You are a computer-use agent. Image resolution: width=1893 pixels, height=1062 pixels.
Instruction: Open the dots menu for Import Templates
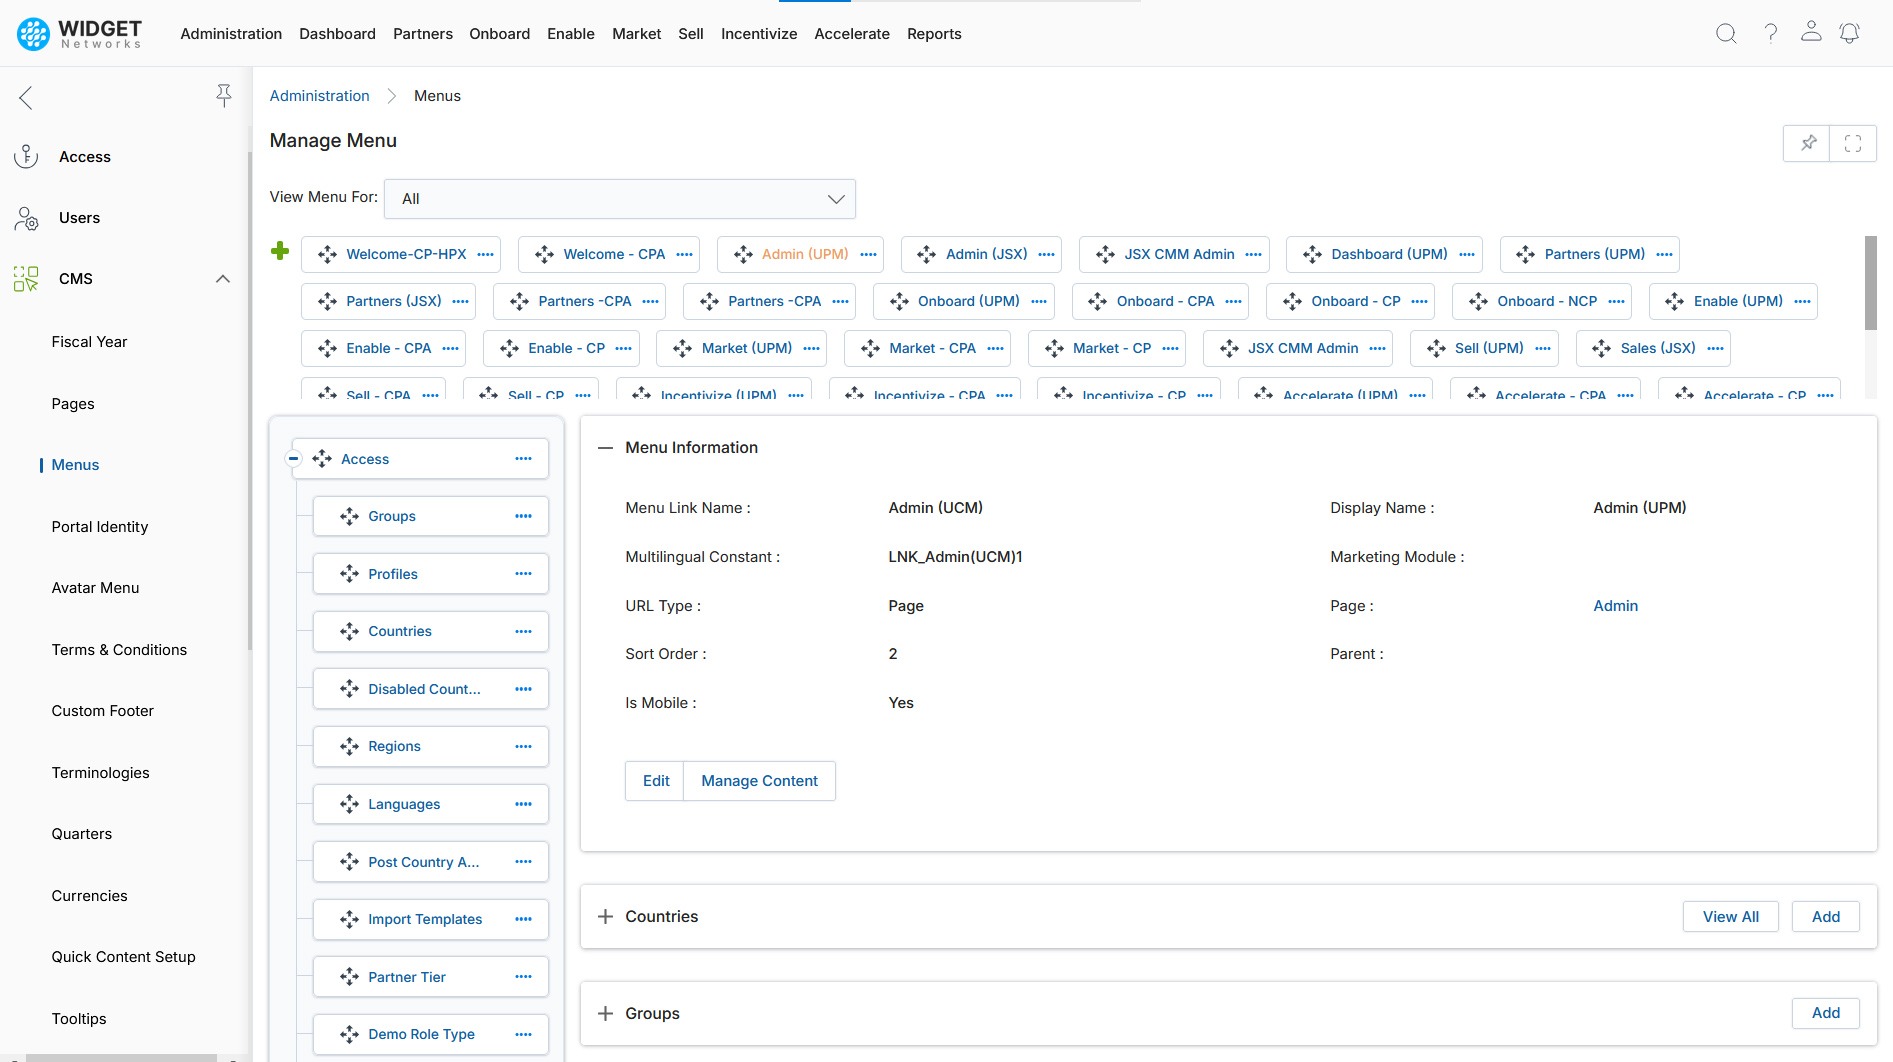(x=524, y=919)
